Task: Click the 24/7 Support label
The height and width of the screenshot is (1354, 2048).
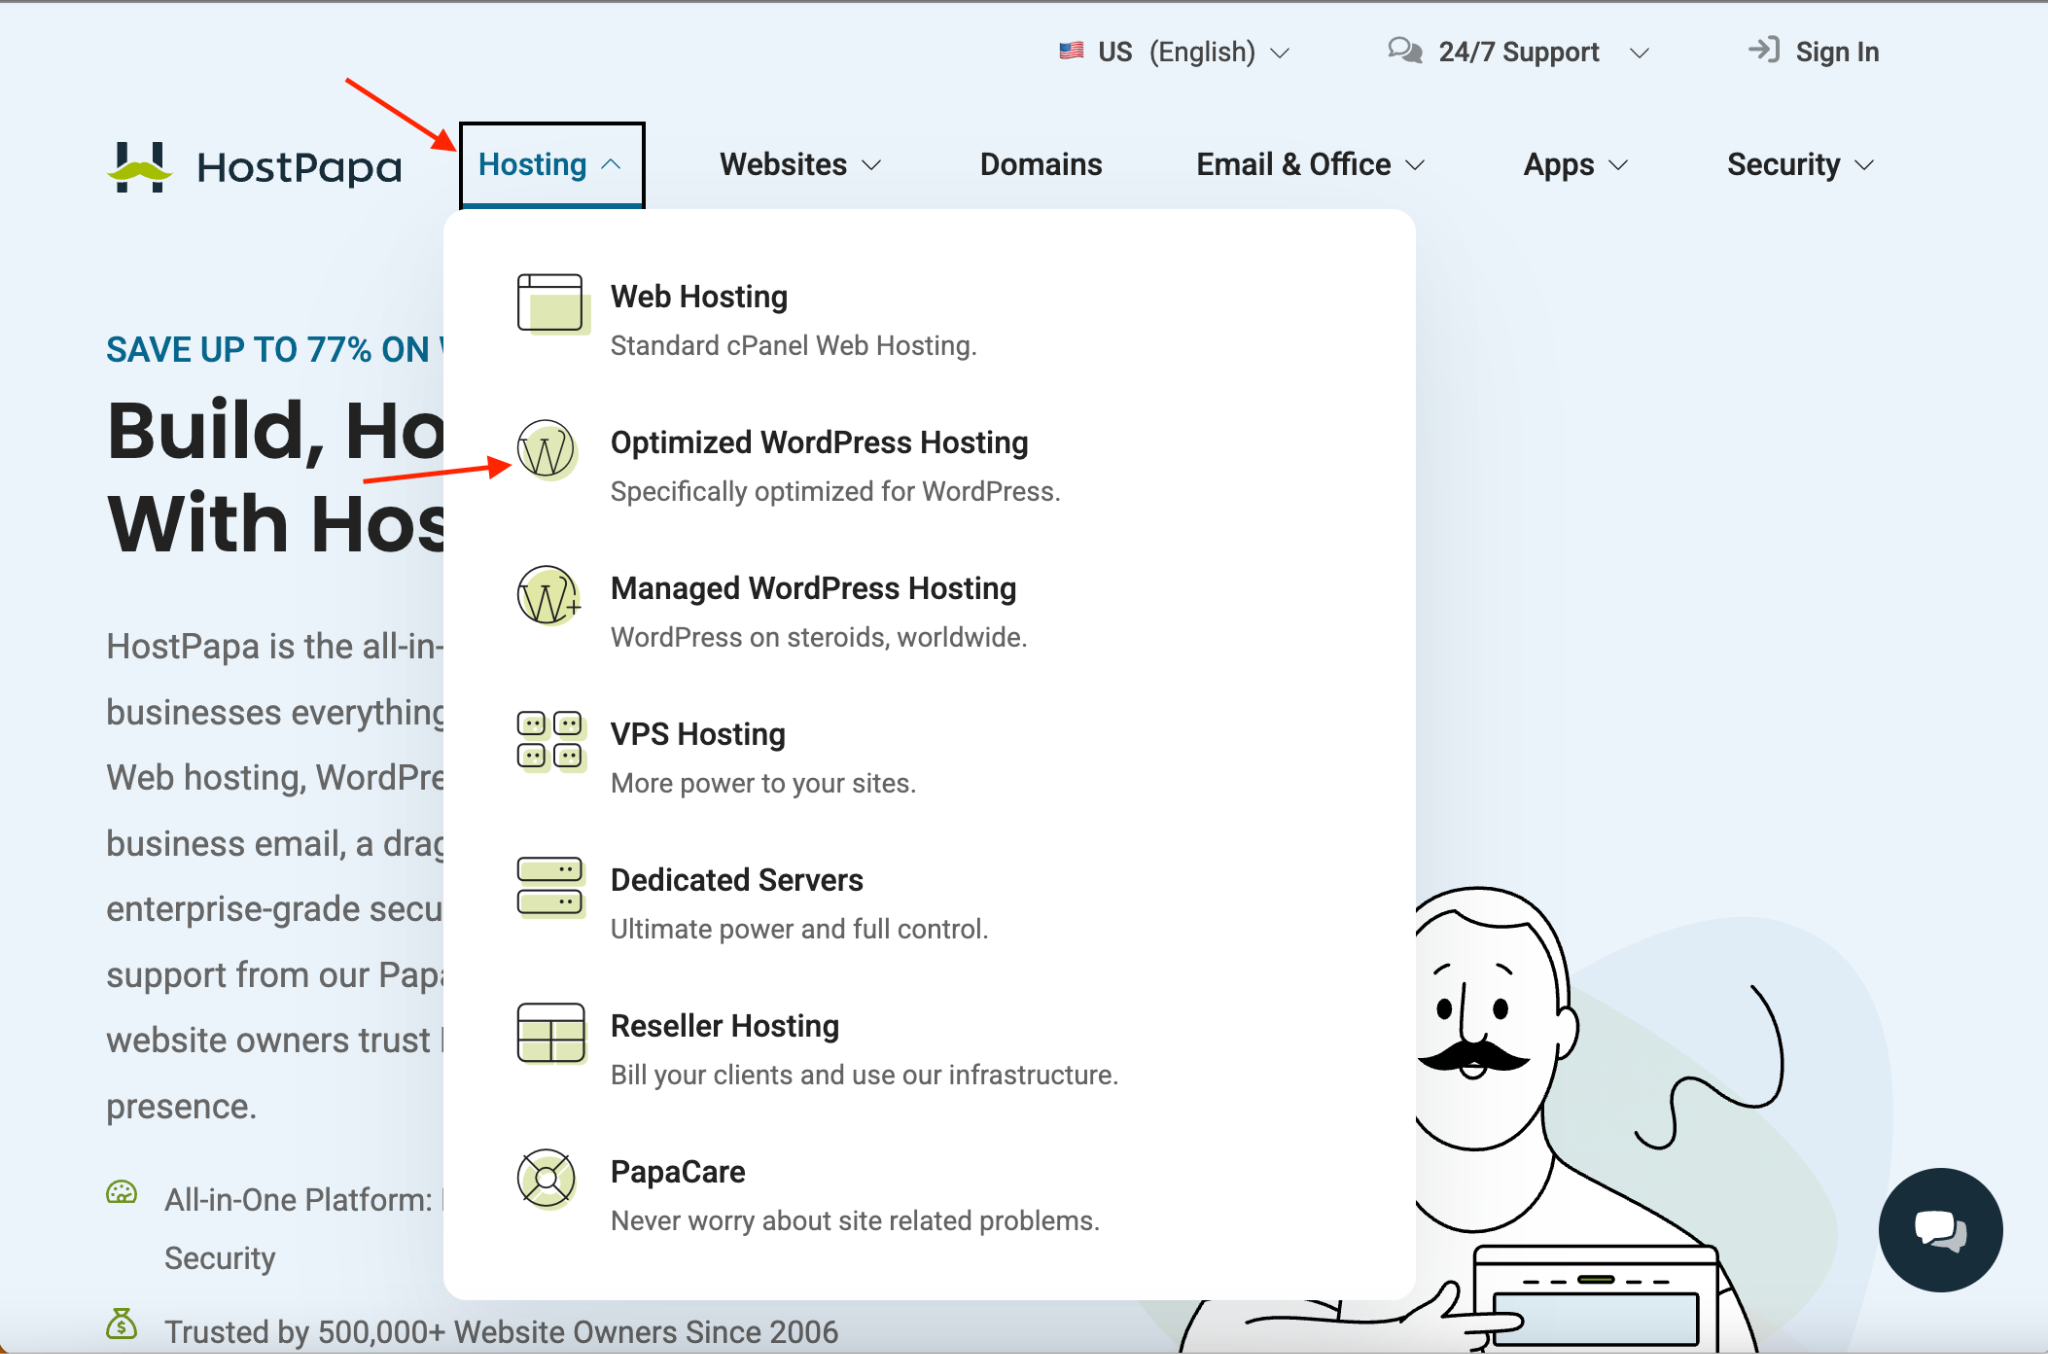Action: pyautogui.click(x=1519, y=52)
